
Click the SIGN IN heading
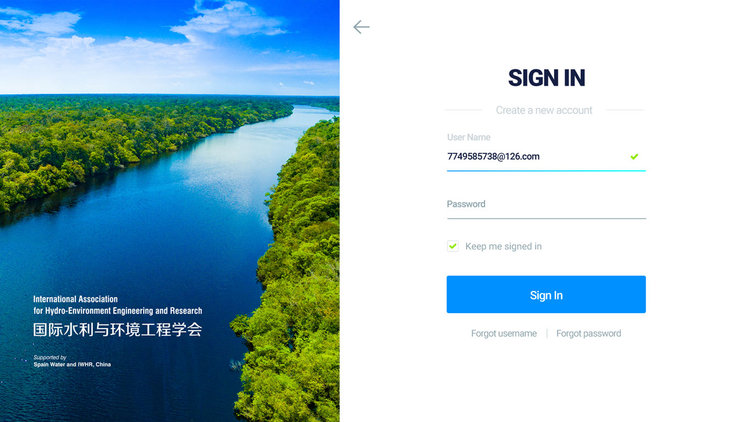546,78
